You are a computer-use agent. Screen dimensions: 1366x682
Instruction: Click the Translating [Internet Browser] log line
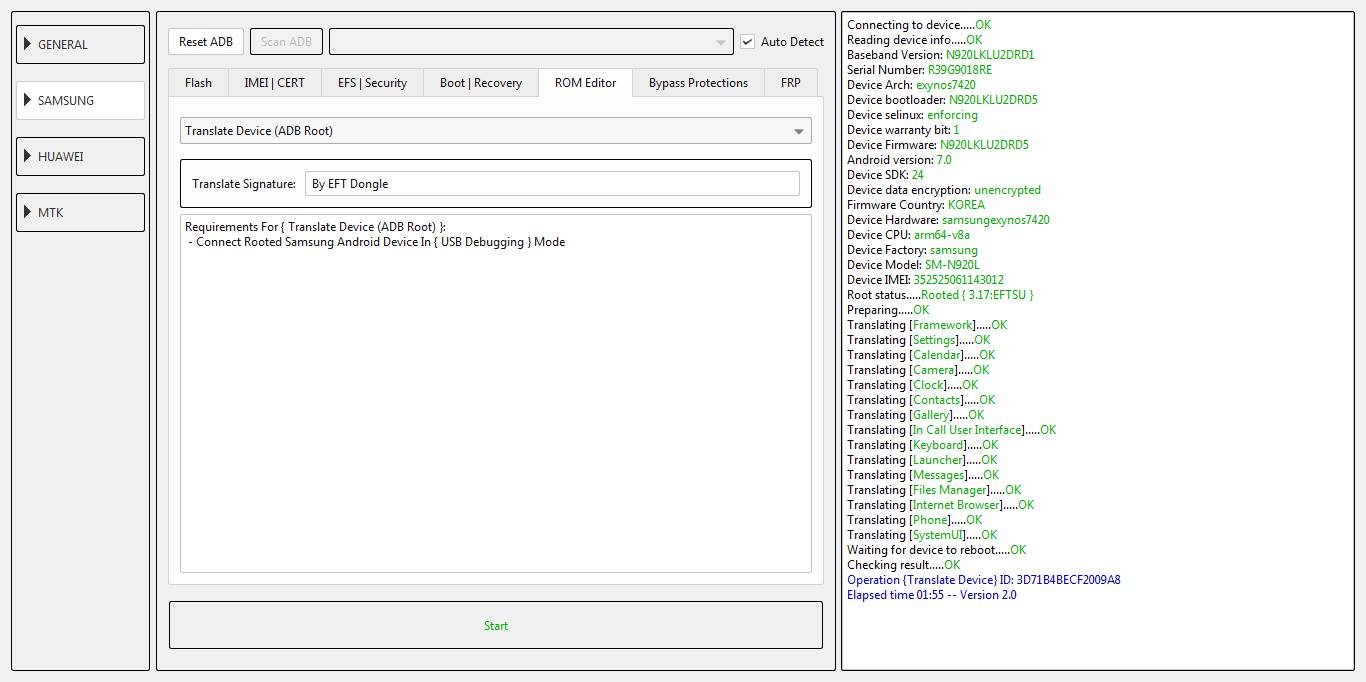pyautogui.click(x=940, y=505)
